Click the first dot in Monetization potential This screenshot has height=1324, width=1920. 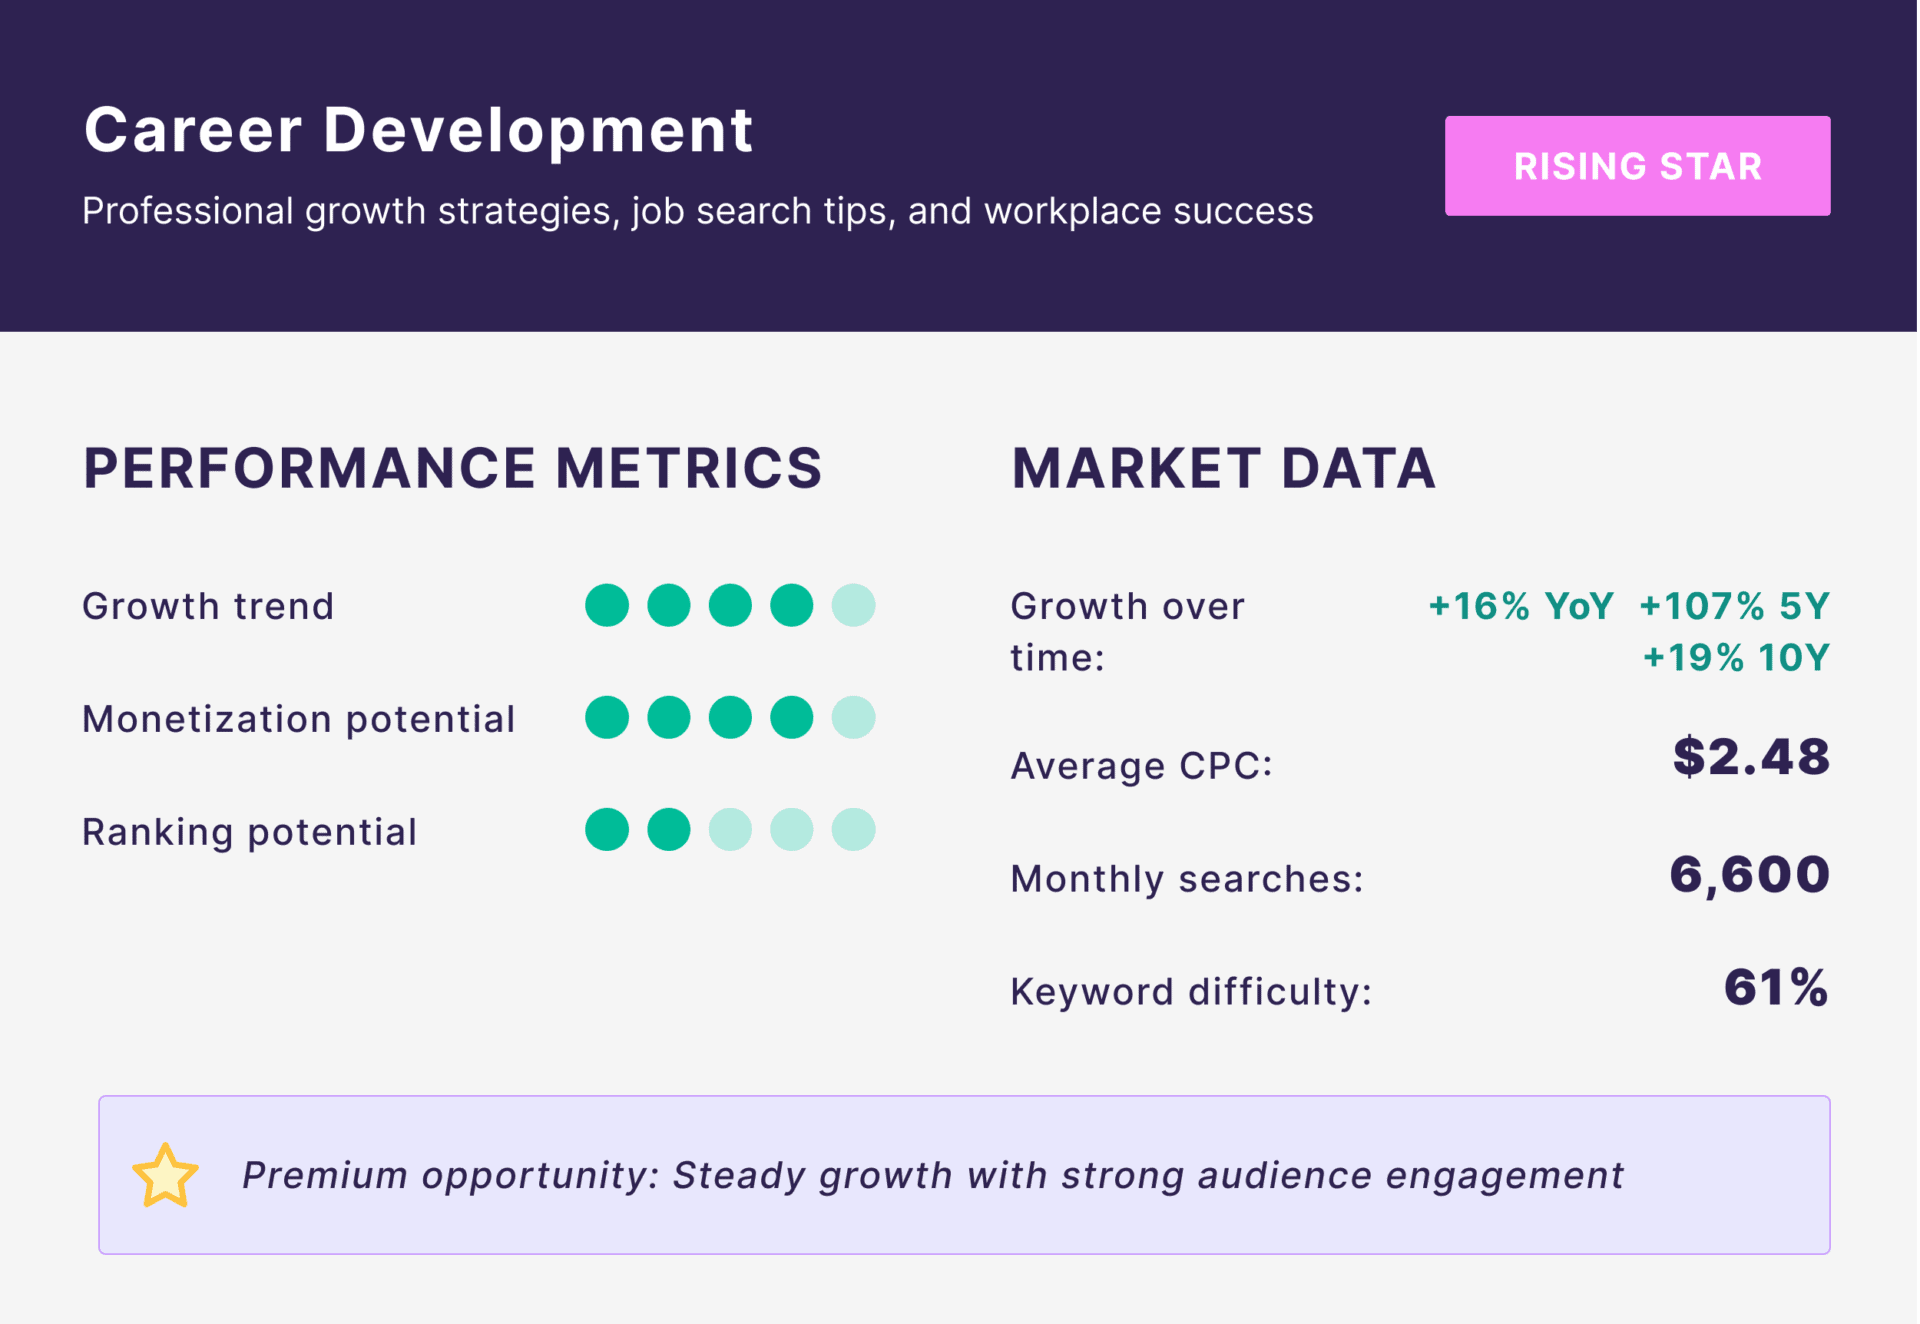[607, 718]
